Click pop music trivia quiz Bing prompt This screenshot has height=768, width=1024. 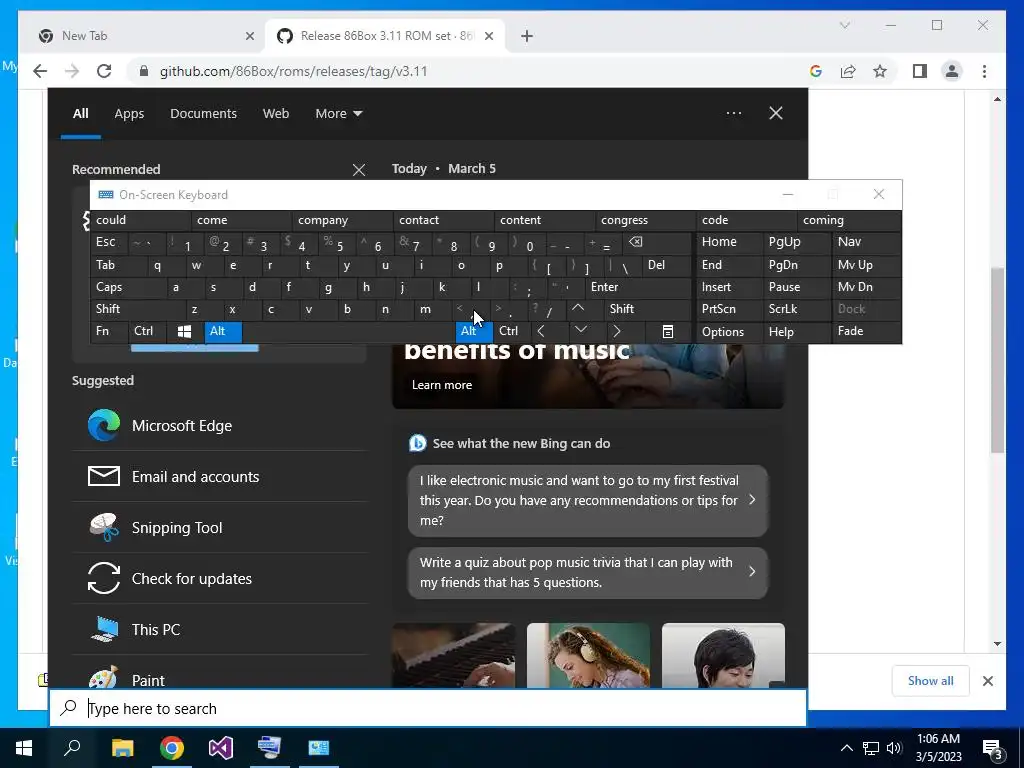588,573
